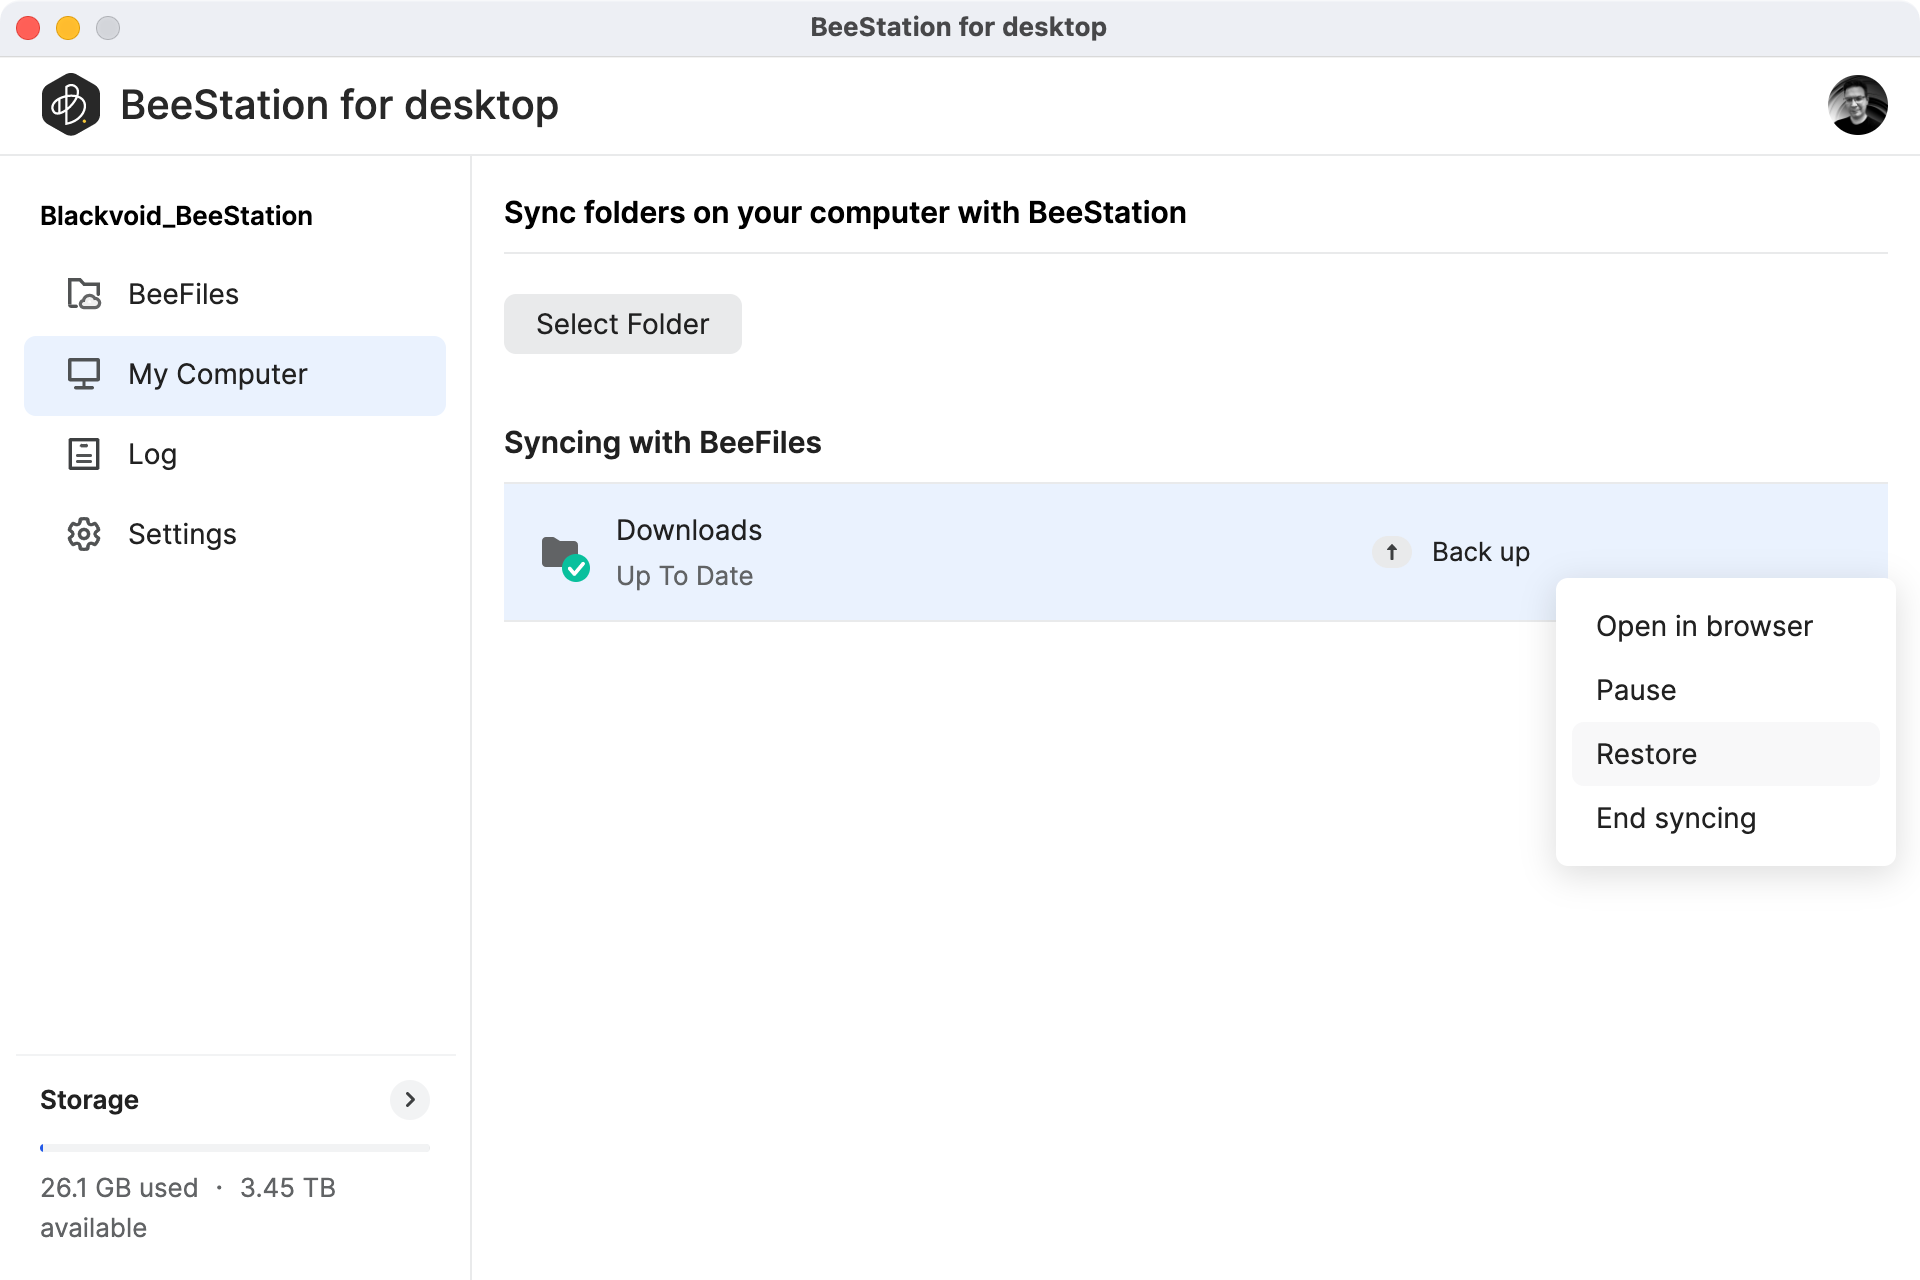Close the window with red button
The width and height of the screenshot is (1920, 1280).
tap(28, 28)
